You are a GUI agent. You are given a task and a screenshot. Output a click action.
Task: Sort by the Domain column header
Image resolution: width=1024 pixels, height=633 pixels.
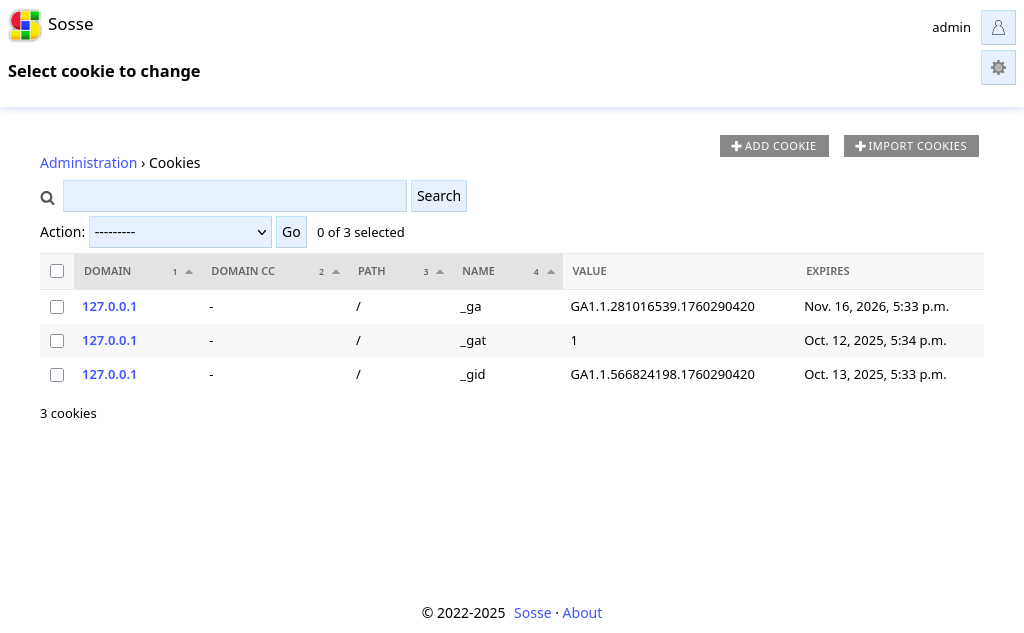tap(107, 271)
